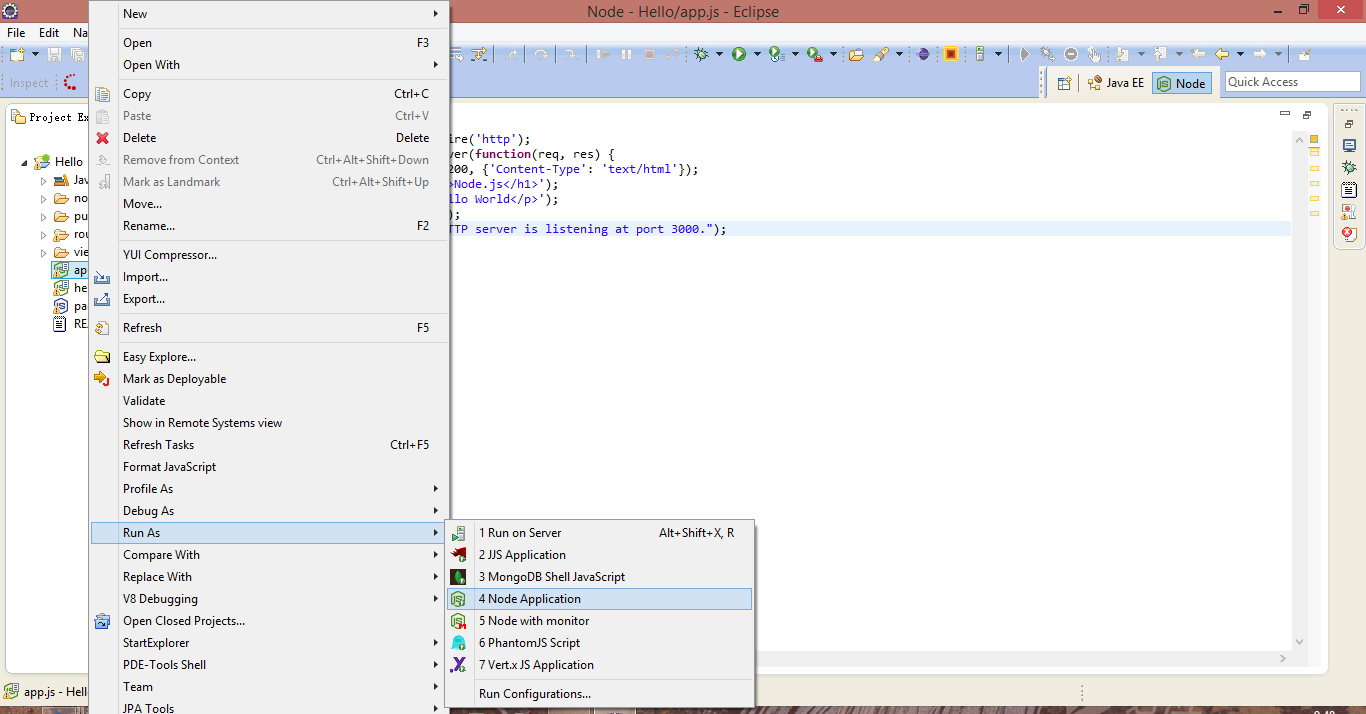Image resolution: width=1366 pixels, height=714 pixels.
Task: Click the MongoDB Shell JavaScript icon
Action: point(459,577)
